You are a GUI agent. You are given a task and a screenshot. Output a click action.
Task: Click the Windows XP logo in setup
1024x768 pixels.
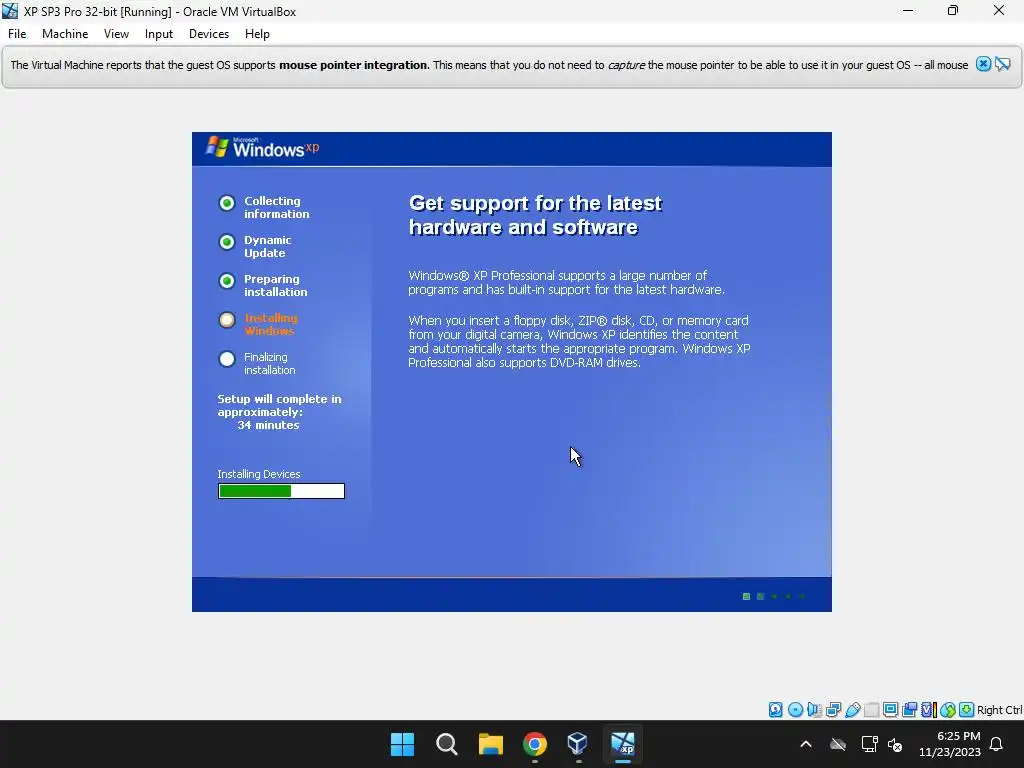coord(263,148)
